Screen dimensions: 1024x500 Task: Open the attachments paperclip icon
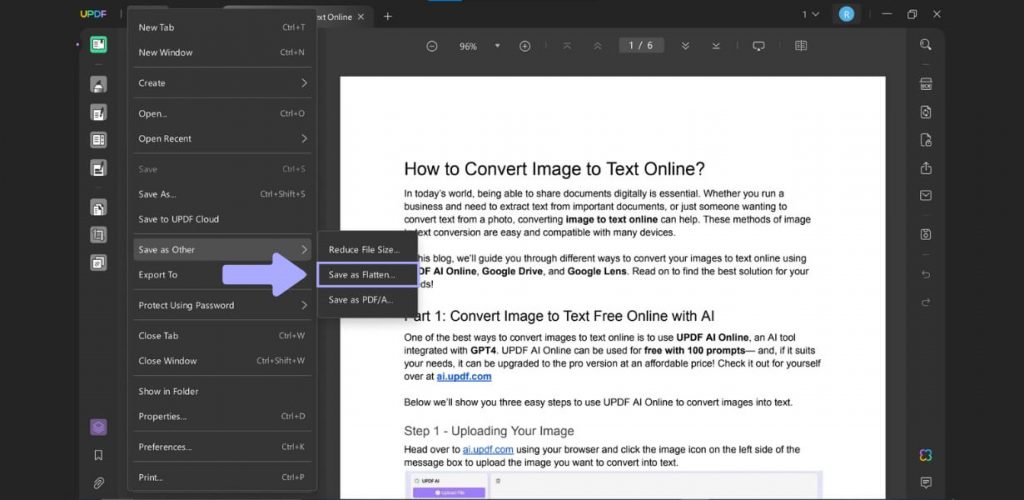coord(98,482)
